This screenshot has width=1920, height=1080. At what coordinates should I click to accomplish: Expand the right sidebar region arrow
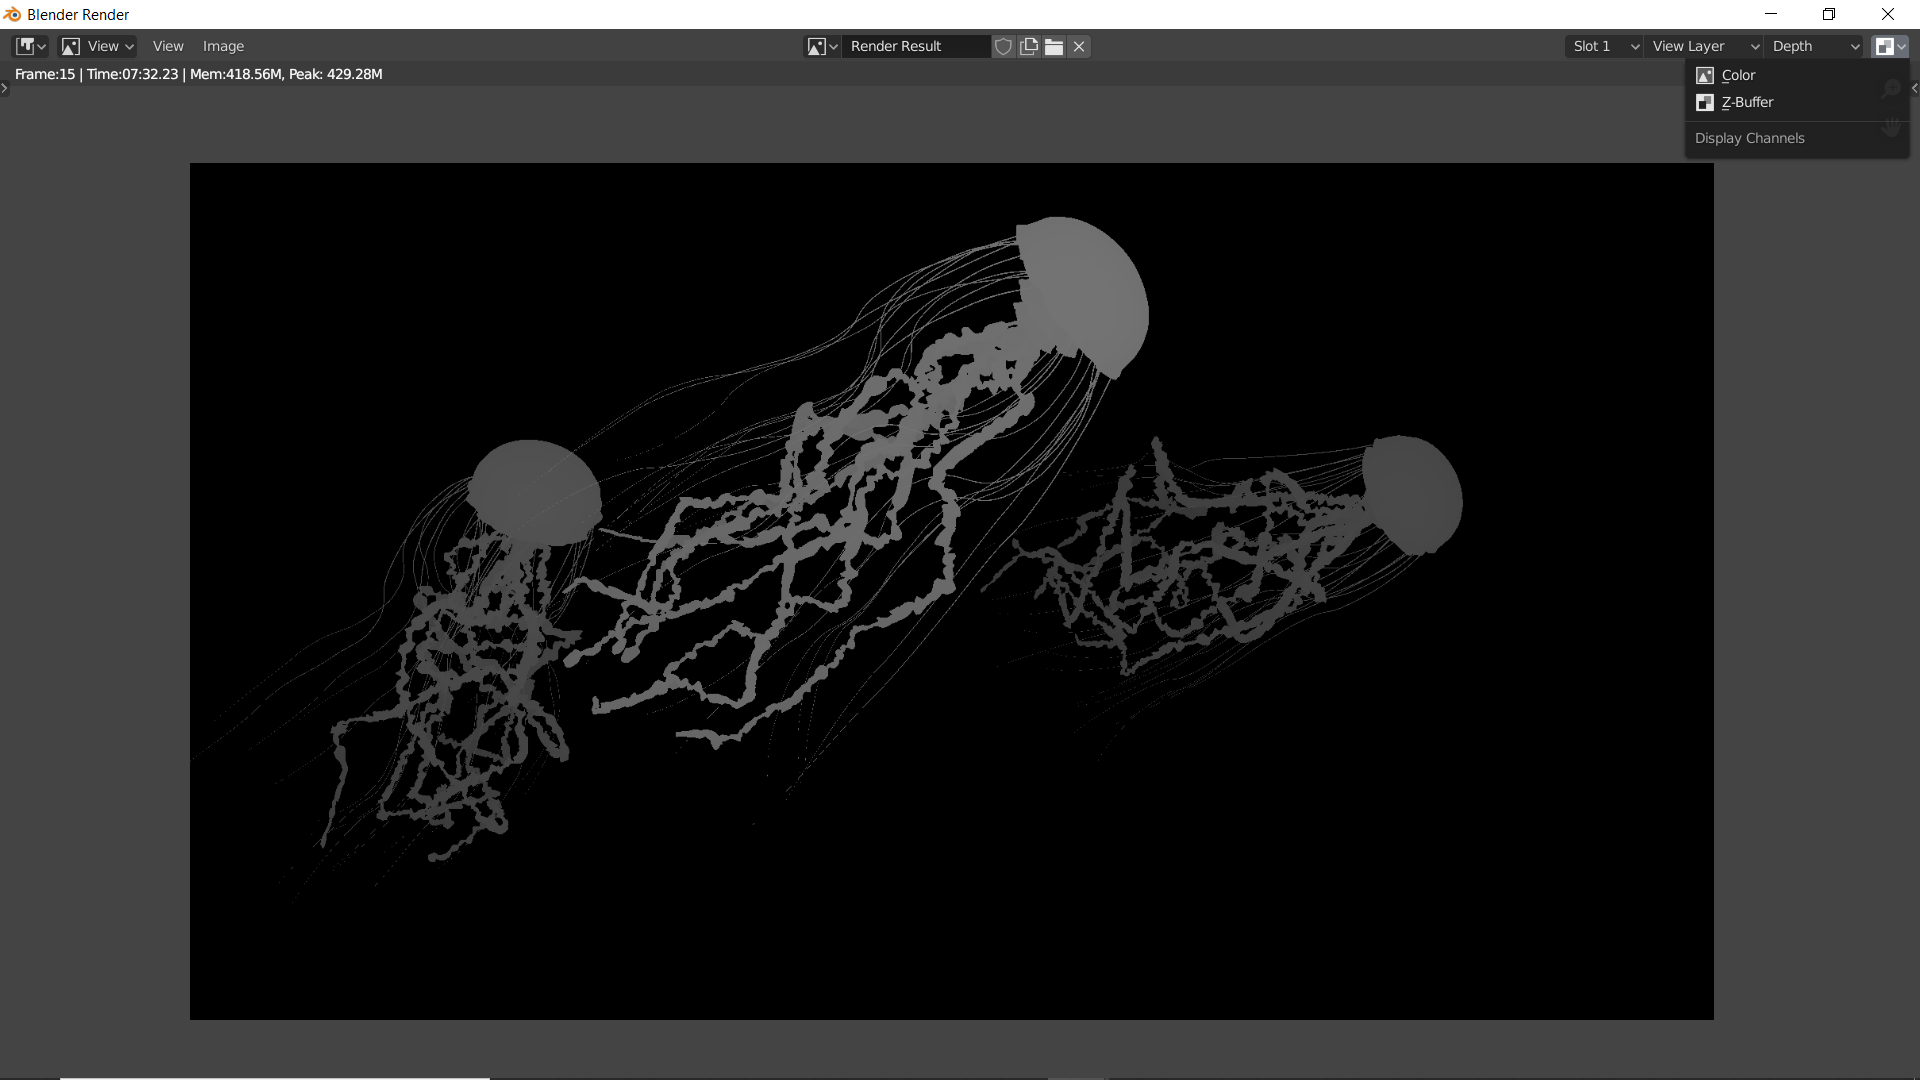point(1914,88)
